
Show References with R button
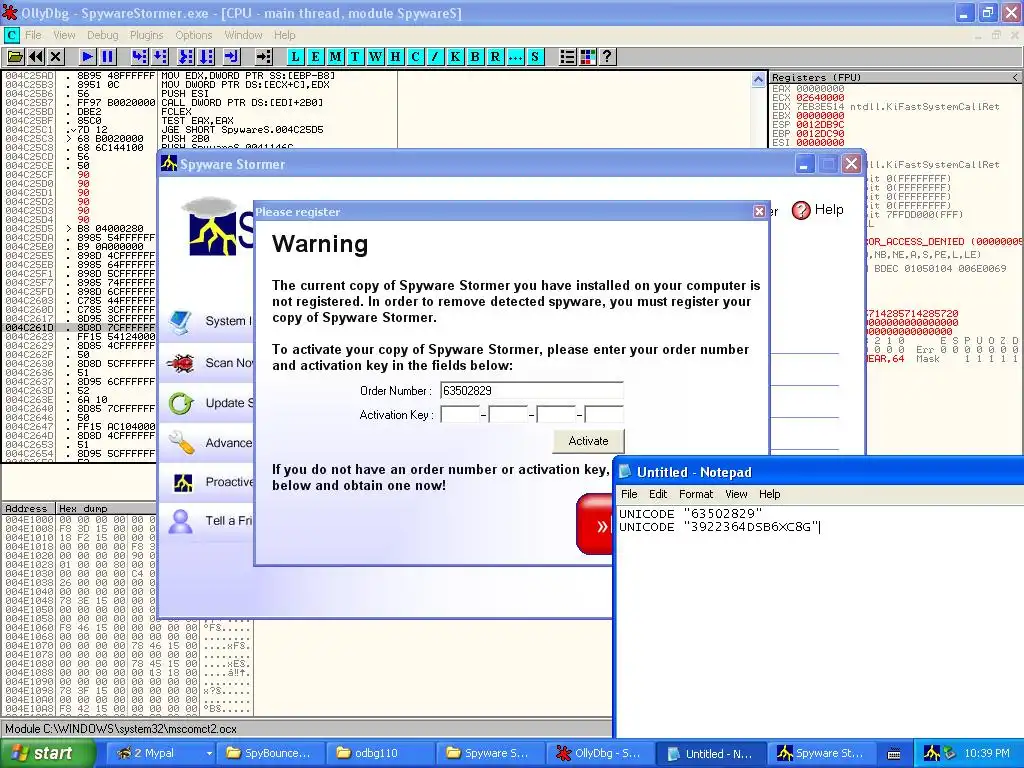click(495, 57)
